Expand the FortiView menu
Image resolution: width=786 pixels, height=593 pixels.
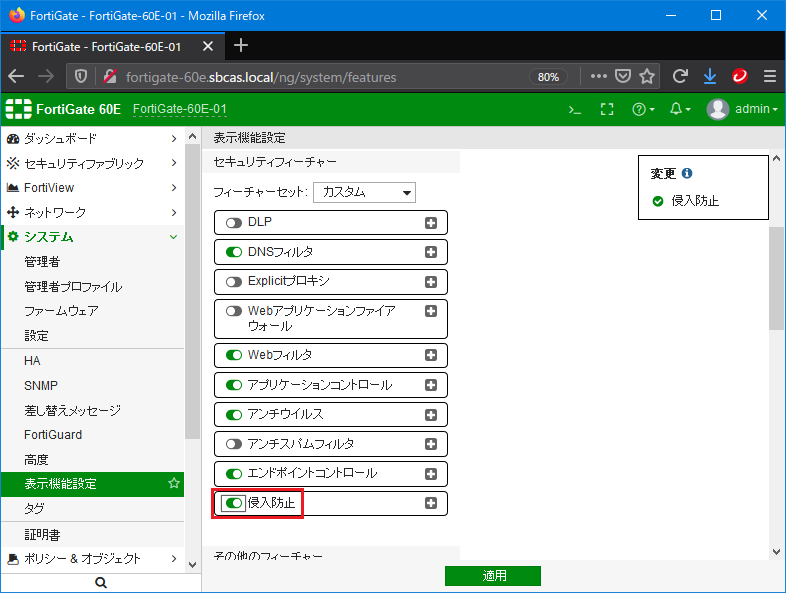pos(92,187)
